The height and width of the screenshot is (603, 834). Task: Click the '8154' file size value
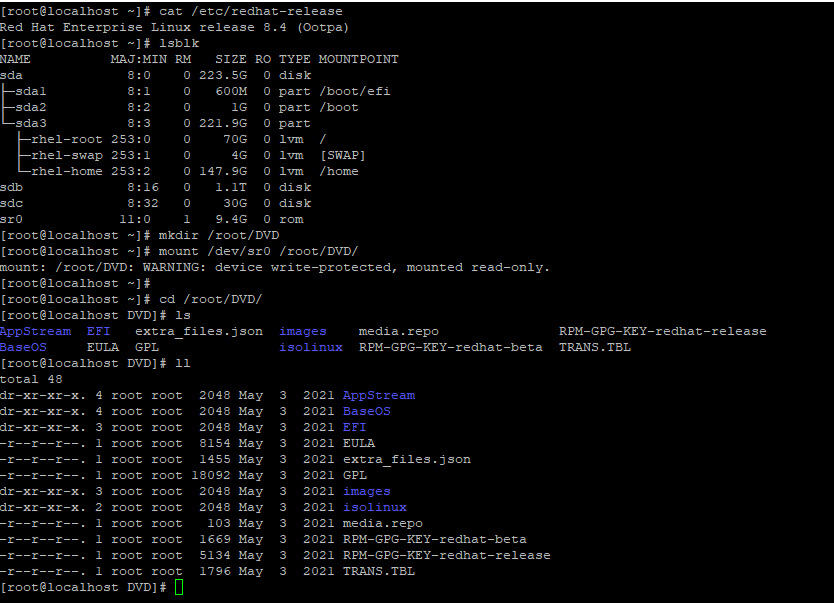pyautogui.click(x=215, y=443)
